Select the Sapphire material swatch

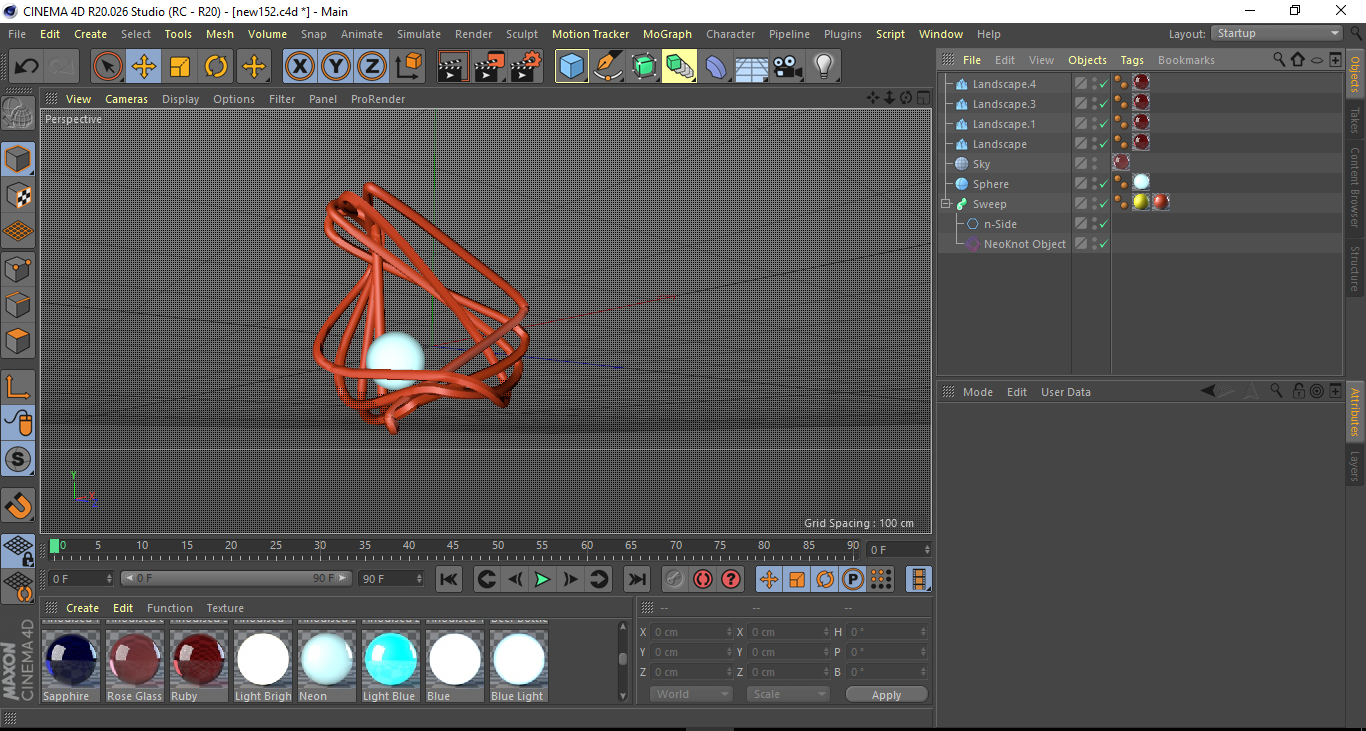(71, 659)
